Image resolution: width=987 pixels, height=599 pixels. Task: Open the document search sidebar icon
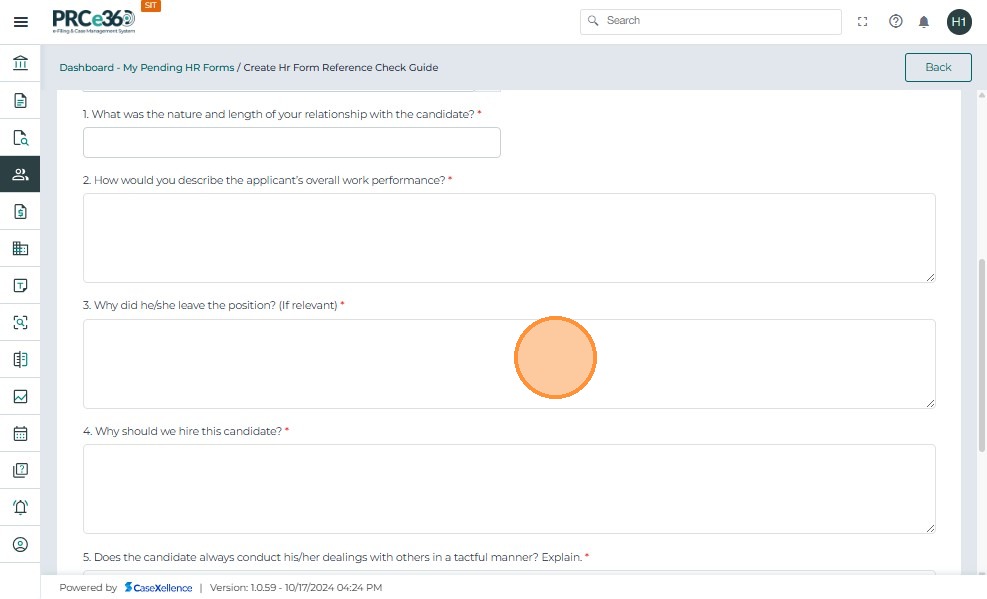click(20, 138)
